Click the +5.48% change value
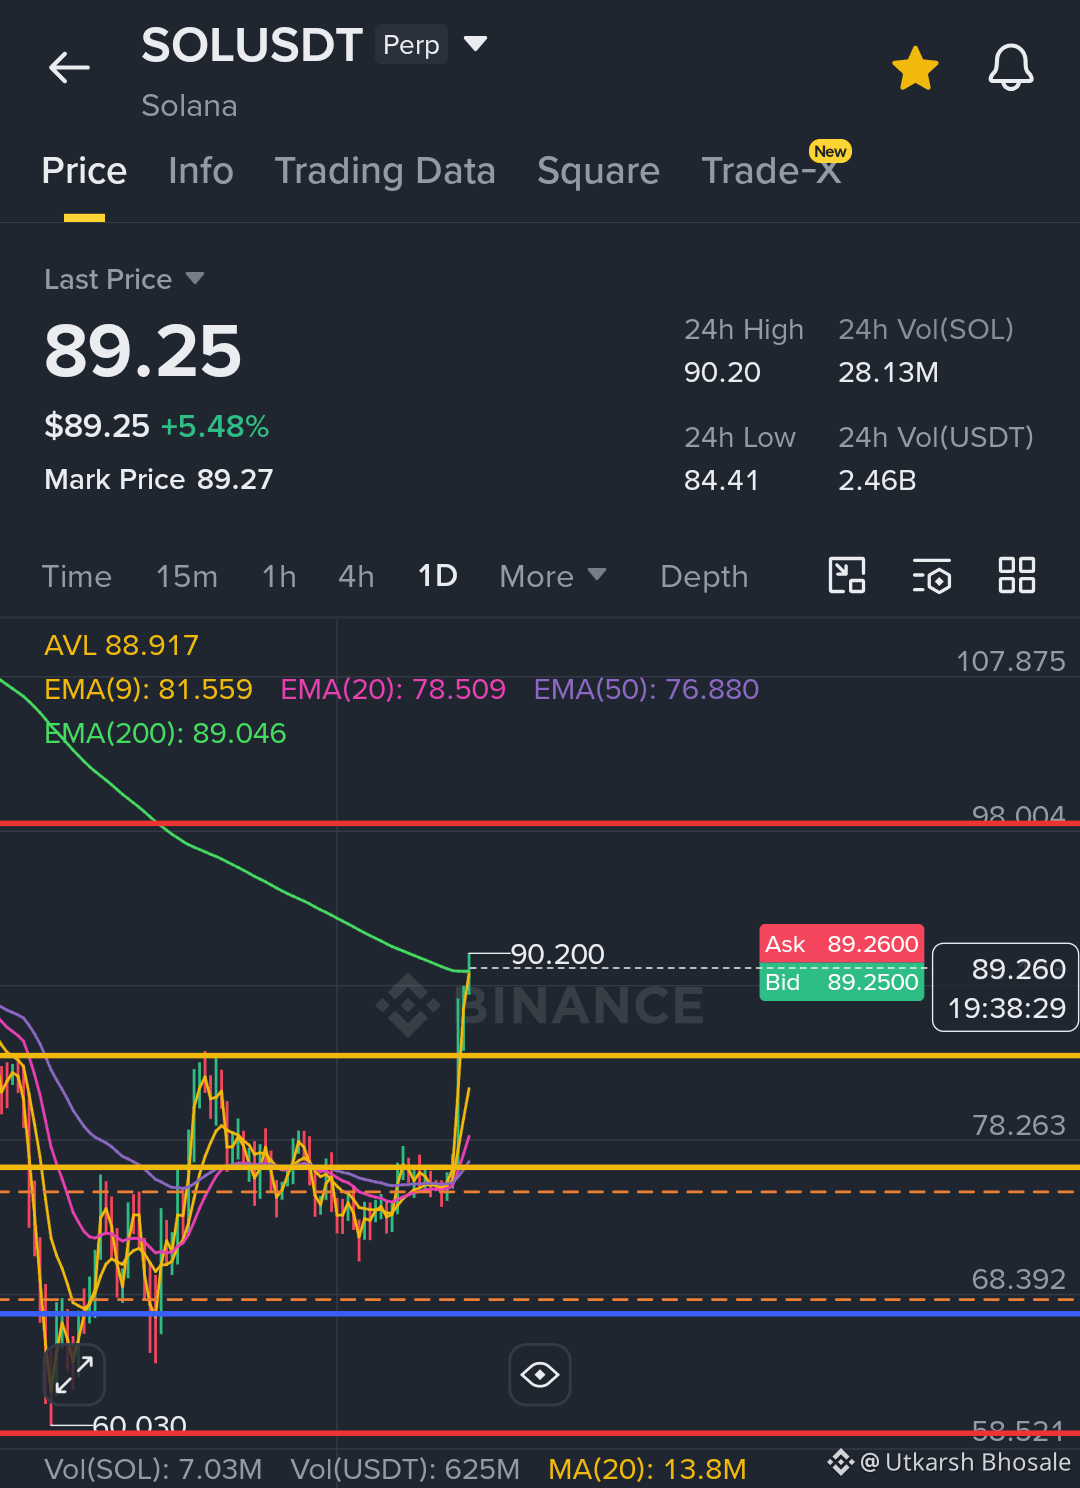This screenshot has height=1488, width=1080. point(215,427)
